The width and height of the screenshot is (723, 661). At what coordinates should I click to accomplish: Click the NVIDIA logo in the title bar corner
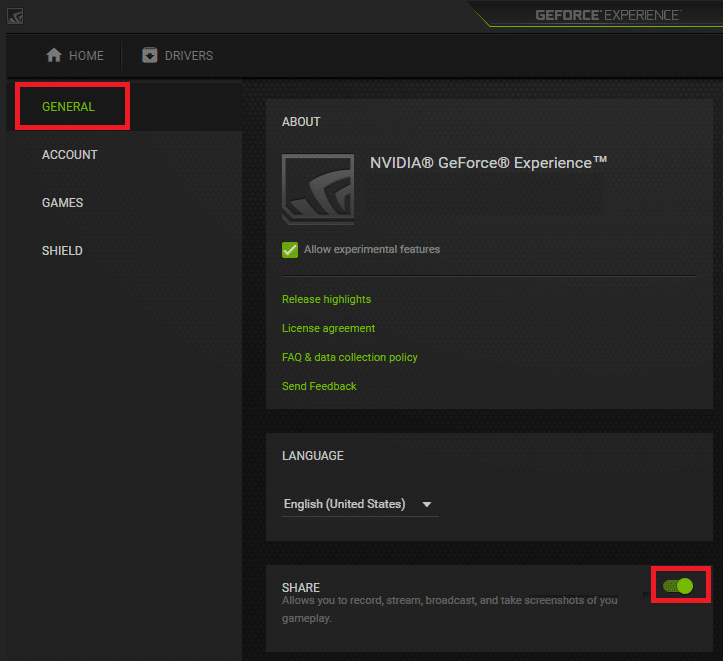tap(15, 16)
